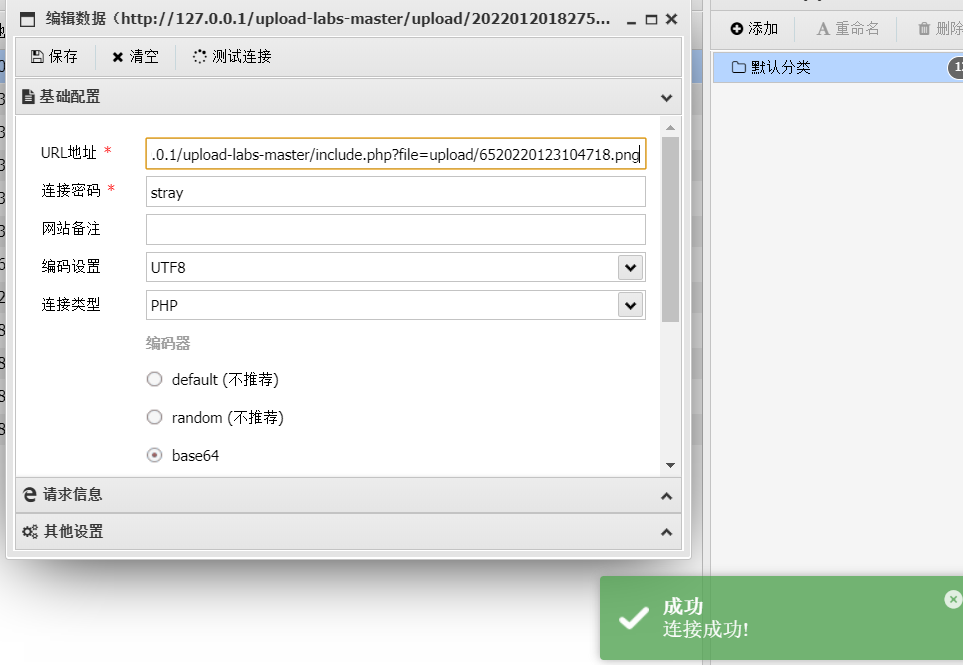This screenshot has width=963, height=665.
Task: Click the X icon beside 清空
Action: [118, 57]
